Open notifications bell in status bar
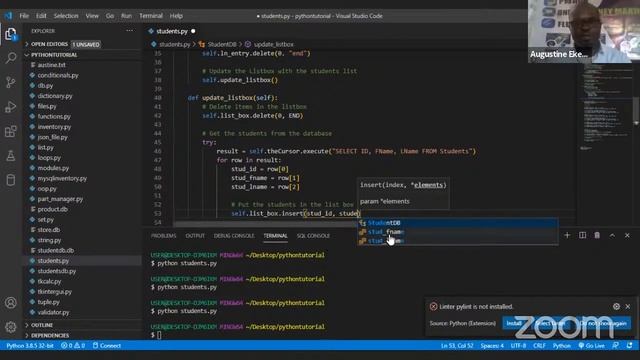640x360 pixels. coord(630,346)
